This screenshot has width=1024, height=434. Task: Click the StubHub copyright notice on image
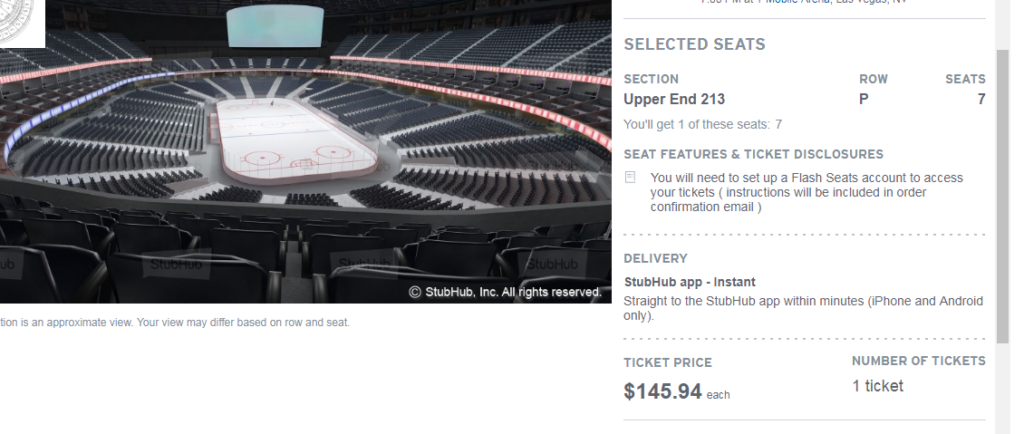pos(505,292)
